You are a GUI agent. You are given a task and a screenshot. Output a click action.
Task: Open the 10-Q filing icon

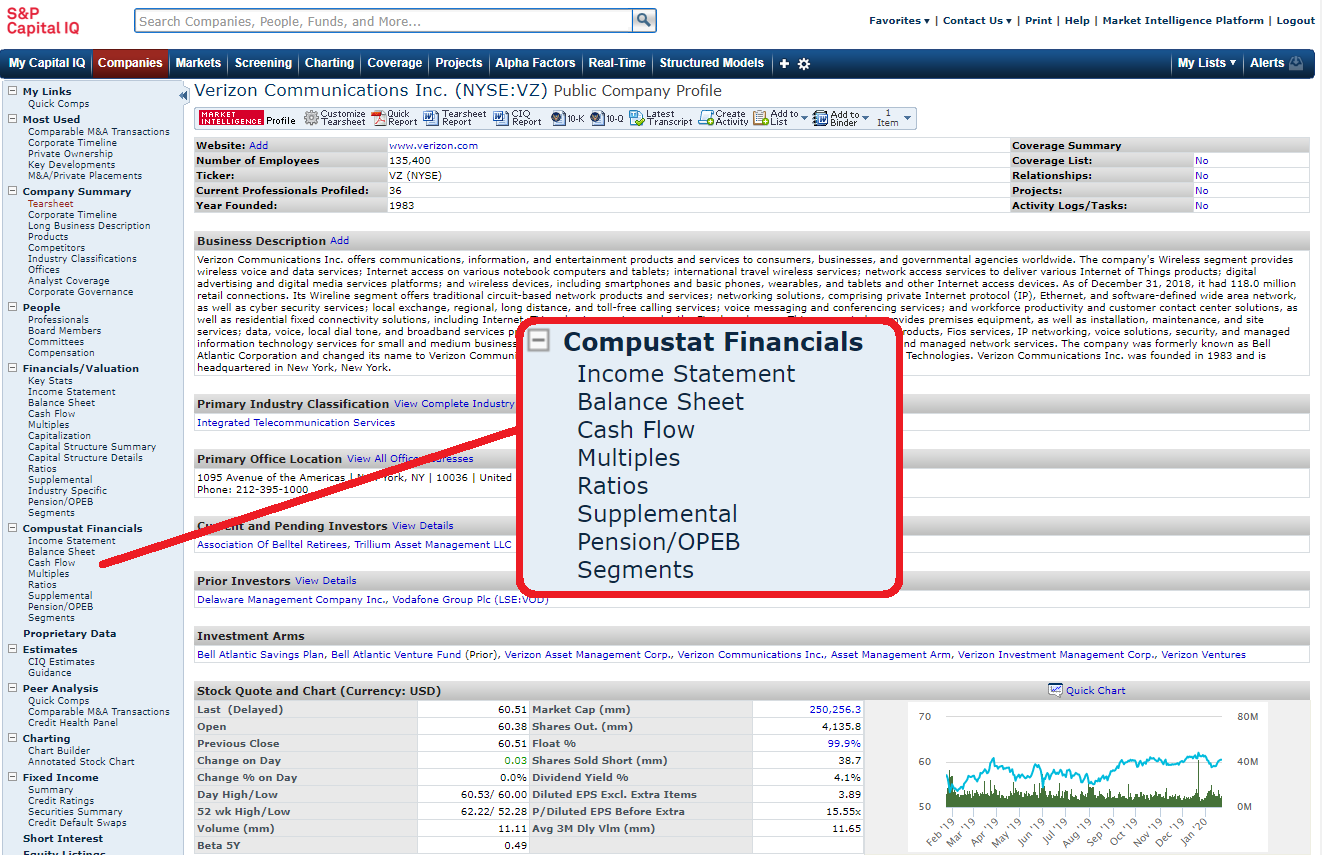[x=597, y=118]
